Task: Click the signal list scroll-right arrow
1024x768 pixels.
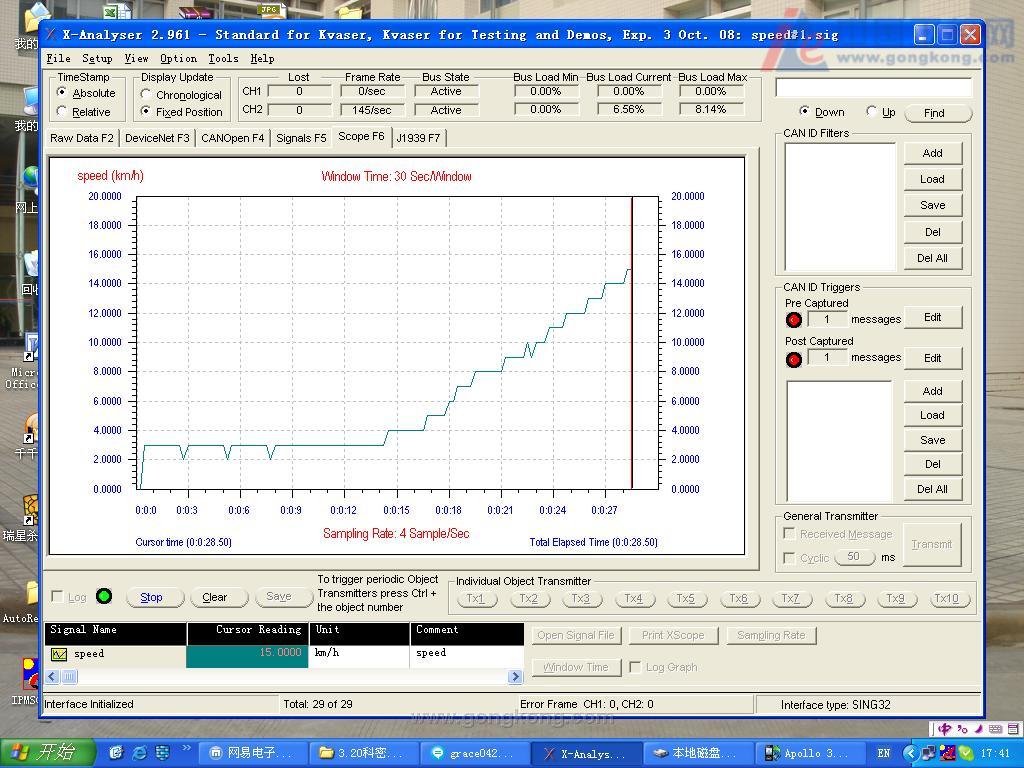Action: (x=515, y=677)
